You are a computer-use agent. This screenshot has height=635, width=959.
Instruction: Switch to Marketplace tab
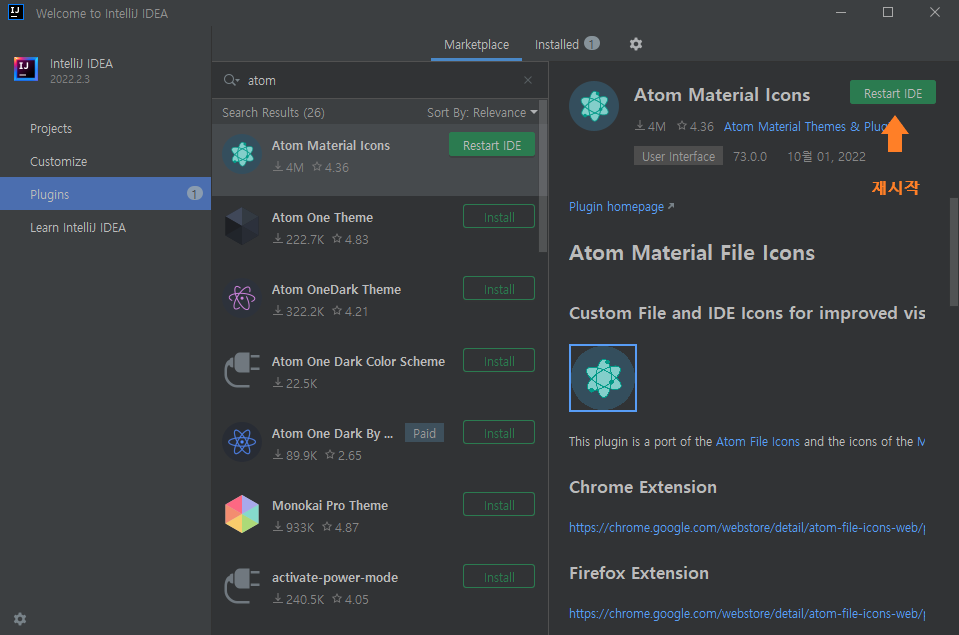(476, 45)
